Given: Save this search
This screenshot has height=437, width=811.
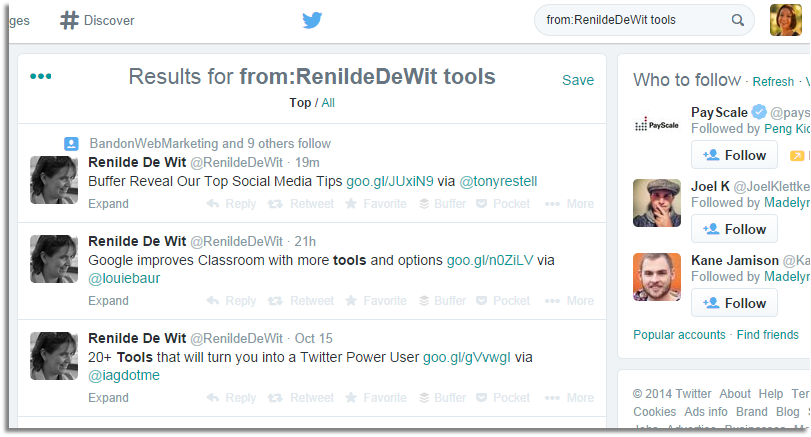Looking at the screenshot, I should (578, 80).
